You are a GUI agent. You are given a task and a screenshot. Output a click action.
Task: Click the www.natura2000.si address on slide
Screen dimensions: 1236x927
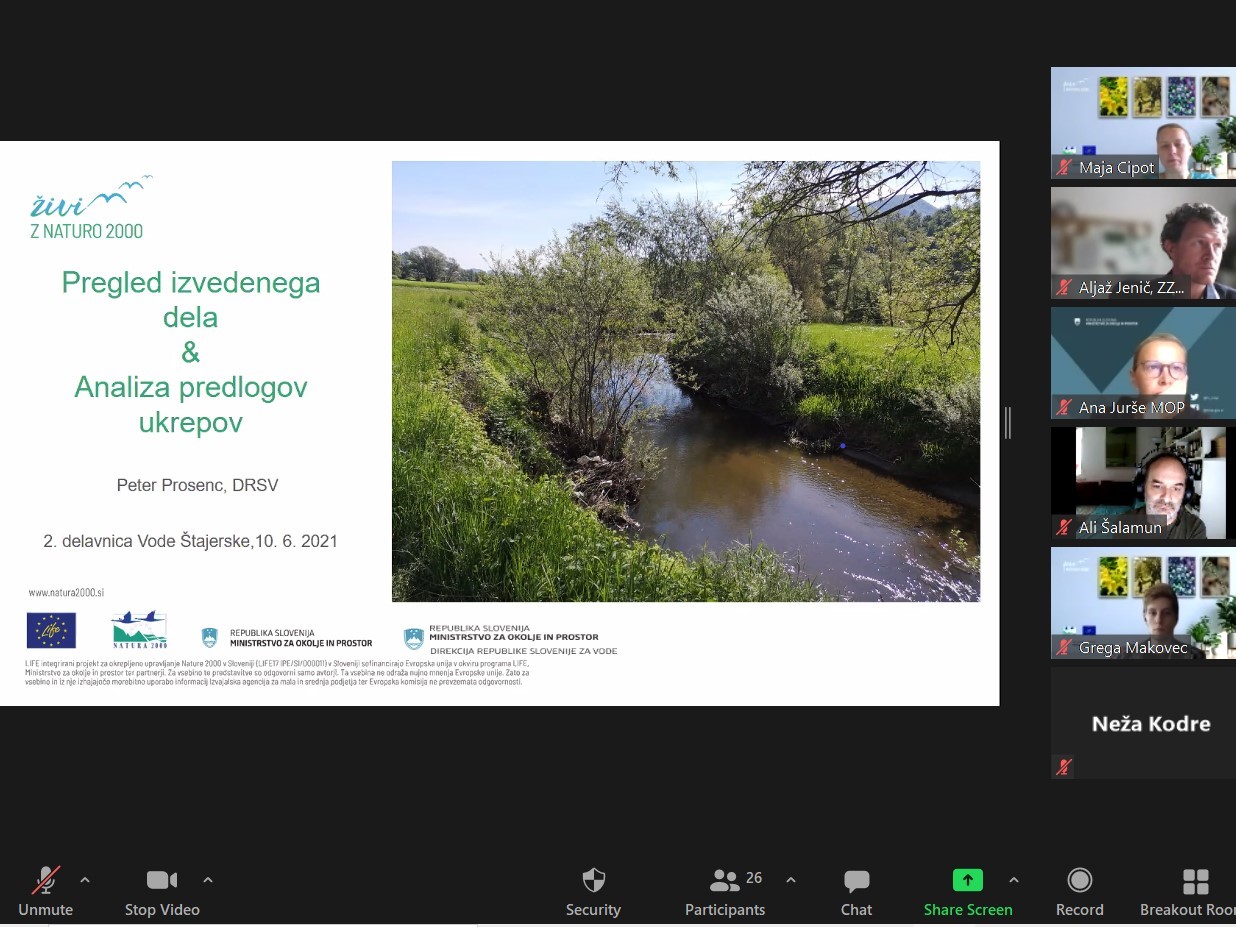[66, 593]
